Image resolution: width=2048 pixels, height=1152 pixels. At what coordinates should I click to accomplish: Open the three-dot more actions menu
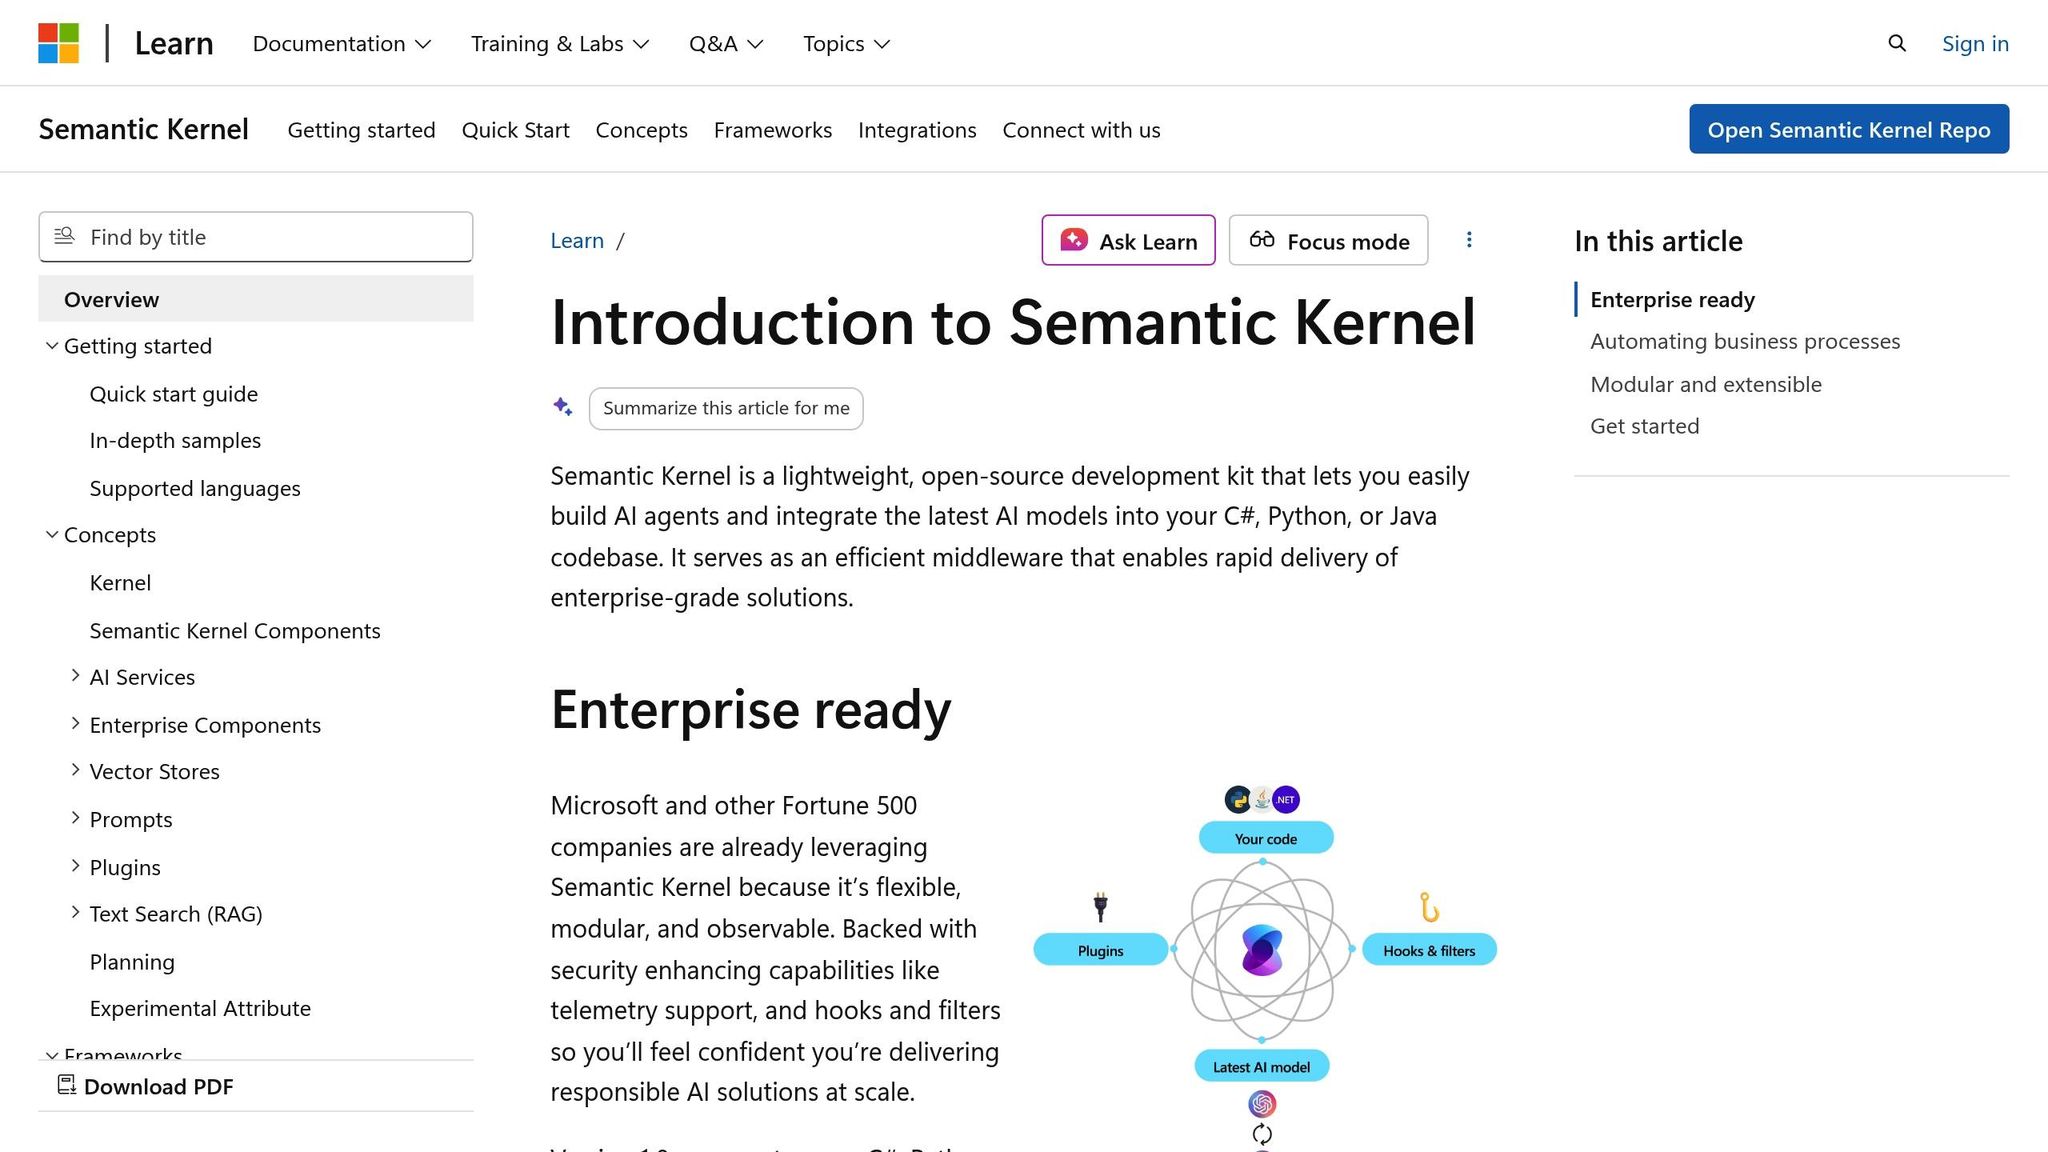[1469, 240]
